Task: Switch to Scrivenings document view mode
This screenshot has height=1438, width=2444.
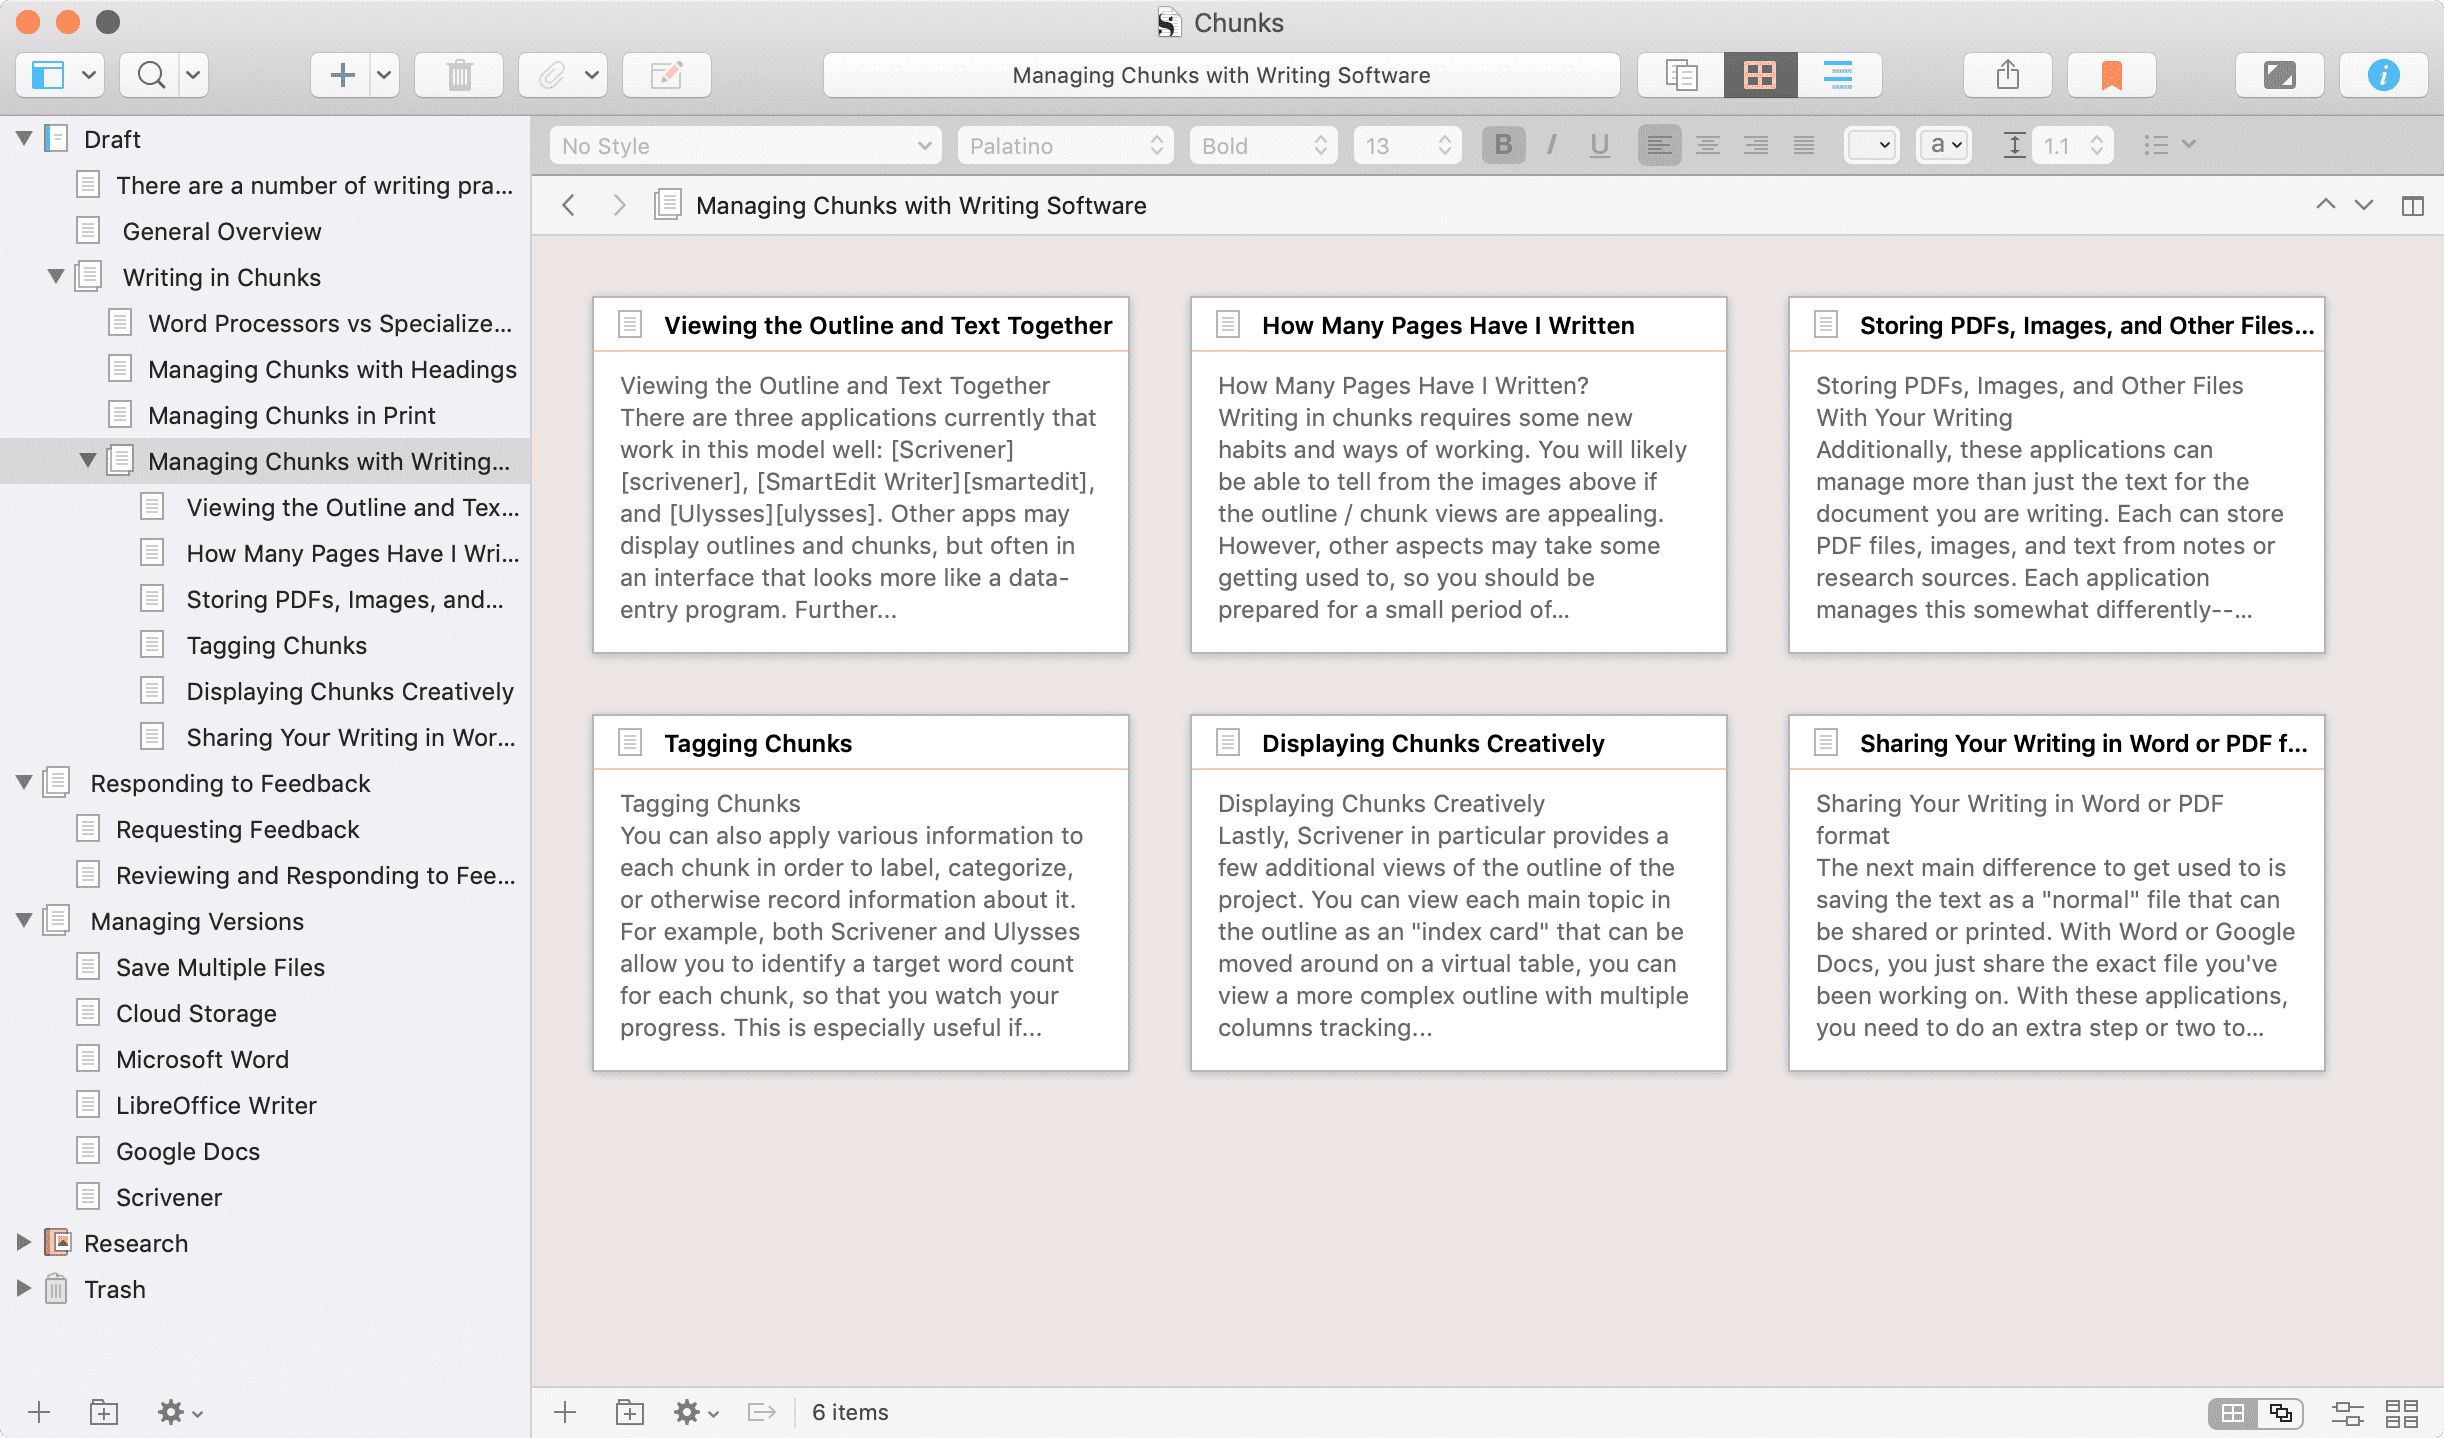Action: click(1681, 75)
